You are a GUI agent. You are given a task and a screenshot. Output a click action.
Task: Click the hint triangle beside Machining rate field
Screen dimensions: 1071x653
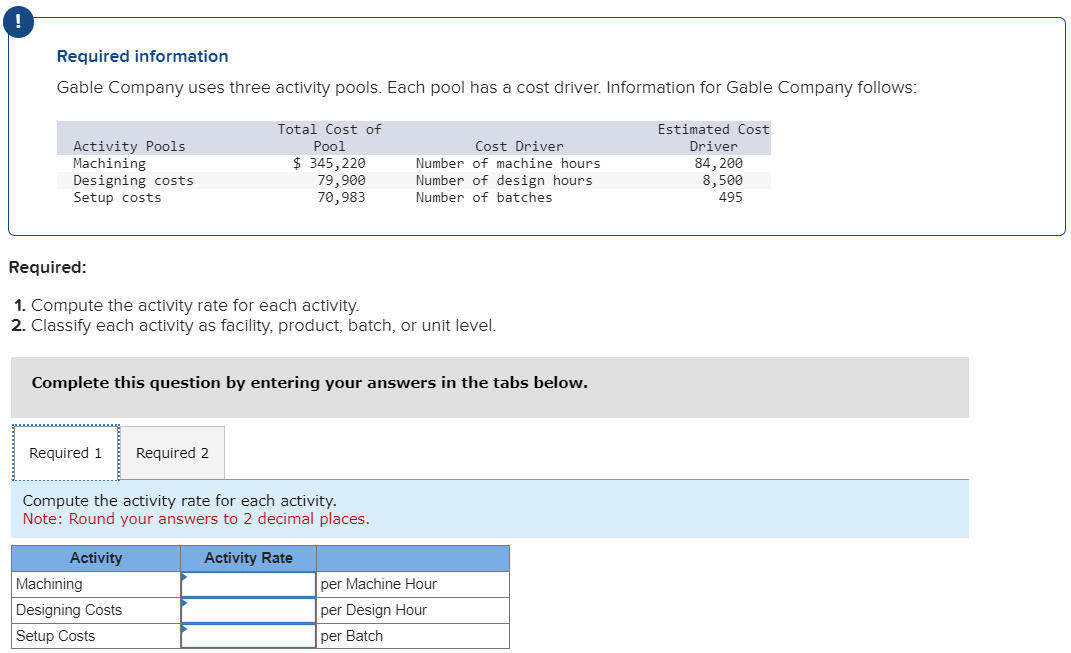(184, 578)
